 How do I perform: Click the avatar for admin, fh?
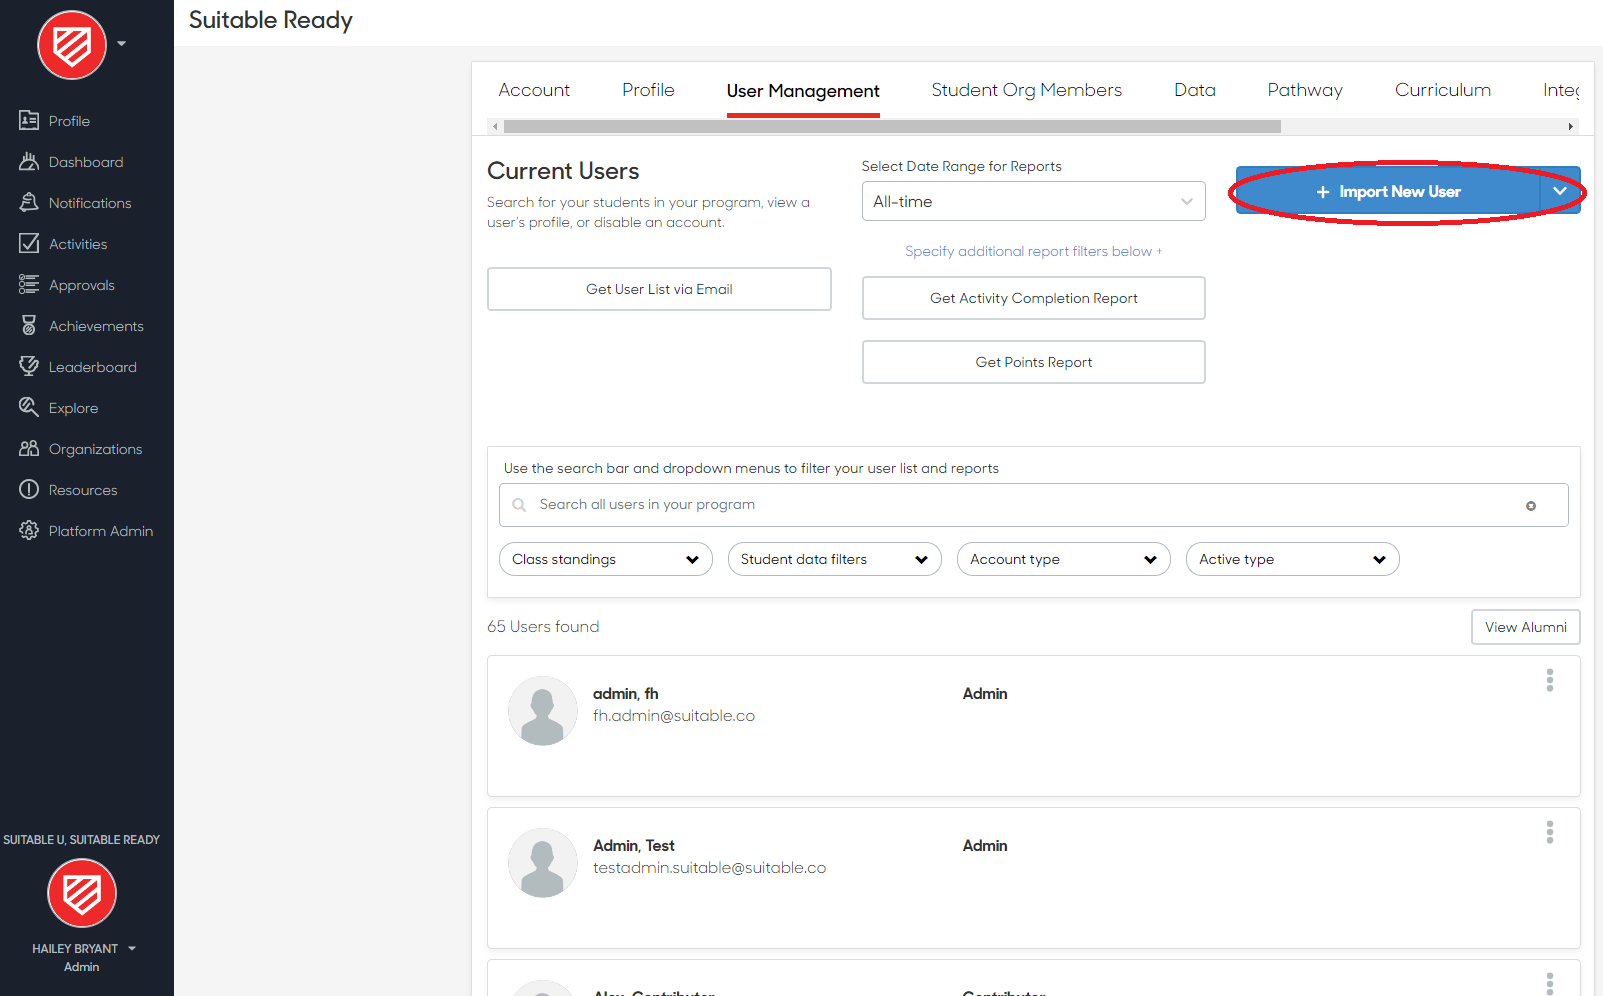coord(543,711)
